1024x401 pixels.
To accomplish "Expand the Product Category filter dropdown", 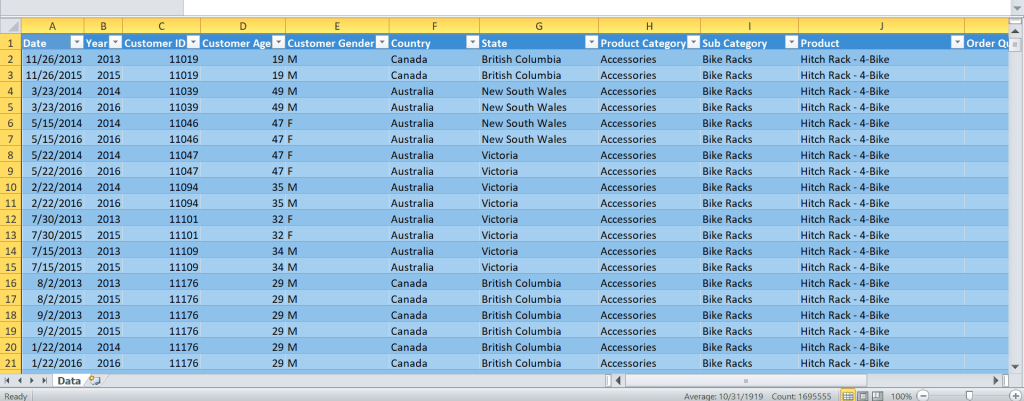I will coord(692,43).
